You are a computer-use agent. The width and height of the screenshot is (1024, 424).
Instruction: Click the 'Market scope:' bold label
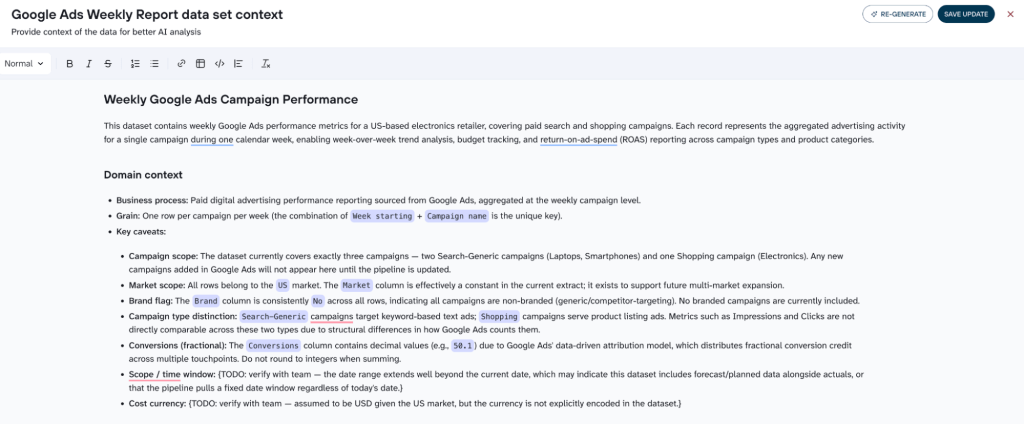pos(157,285)
